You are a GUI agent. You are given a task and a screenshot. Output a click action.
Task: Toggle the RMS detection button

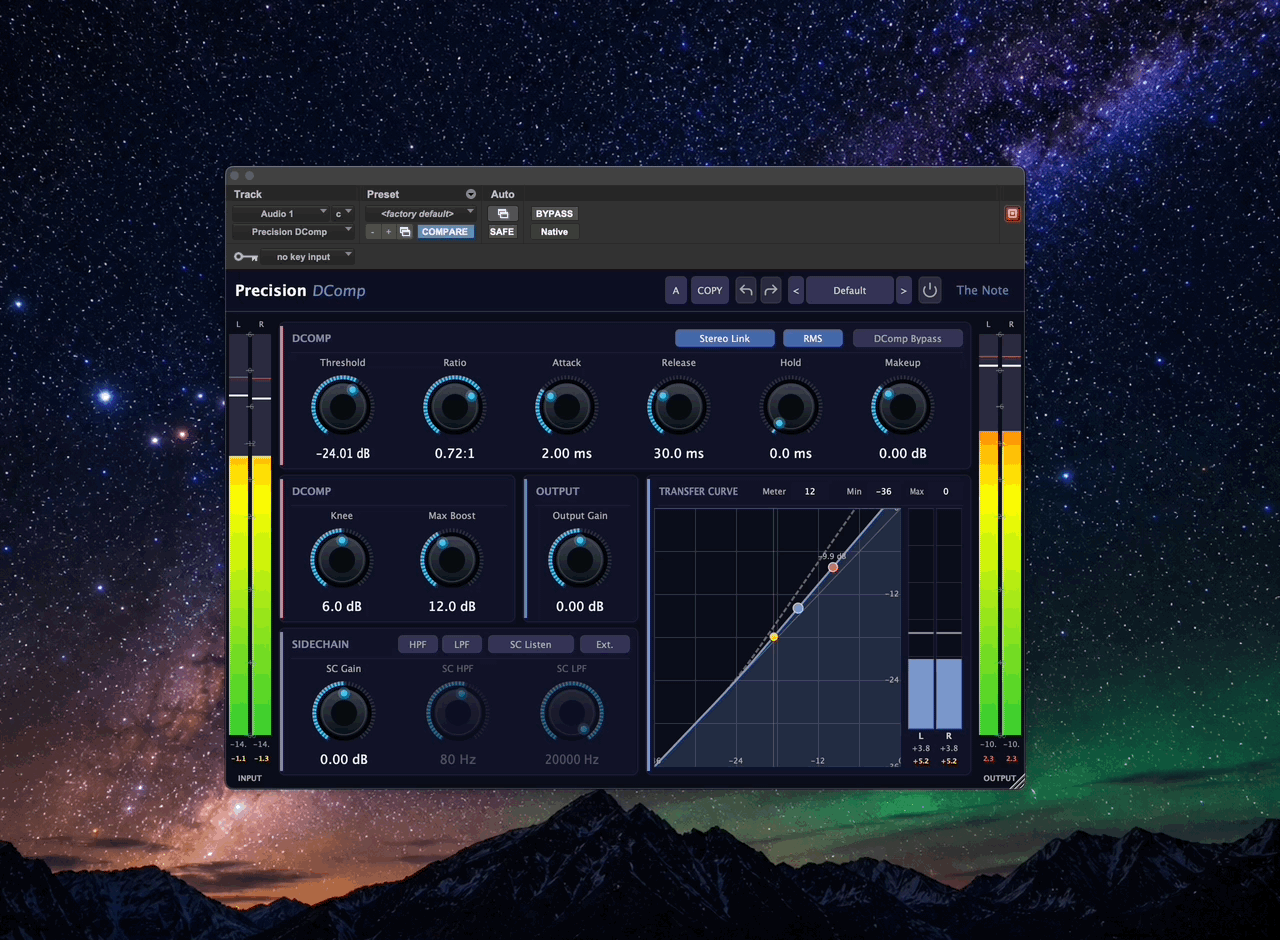tap(813, 338)
